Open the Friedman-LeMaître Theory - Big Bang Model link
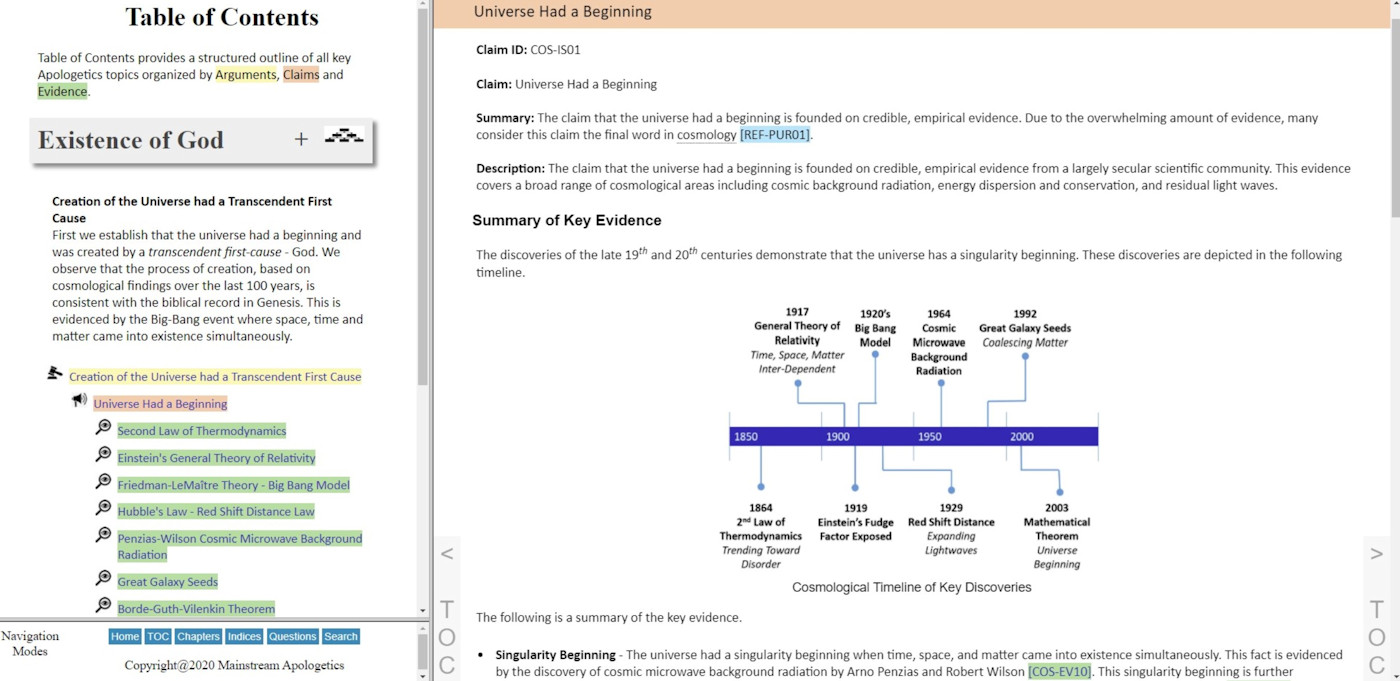1400x681 pixels. tap(233, 485)
